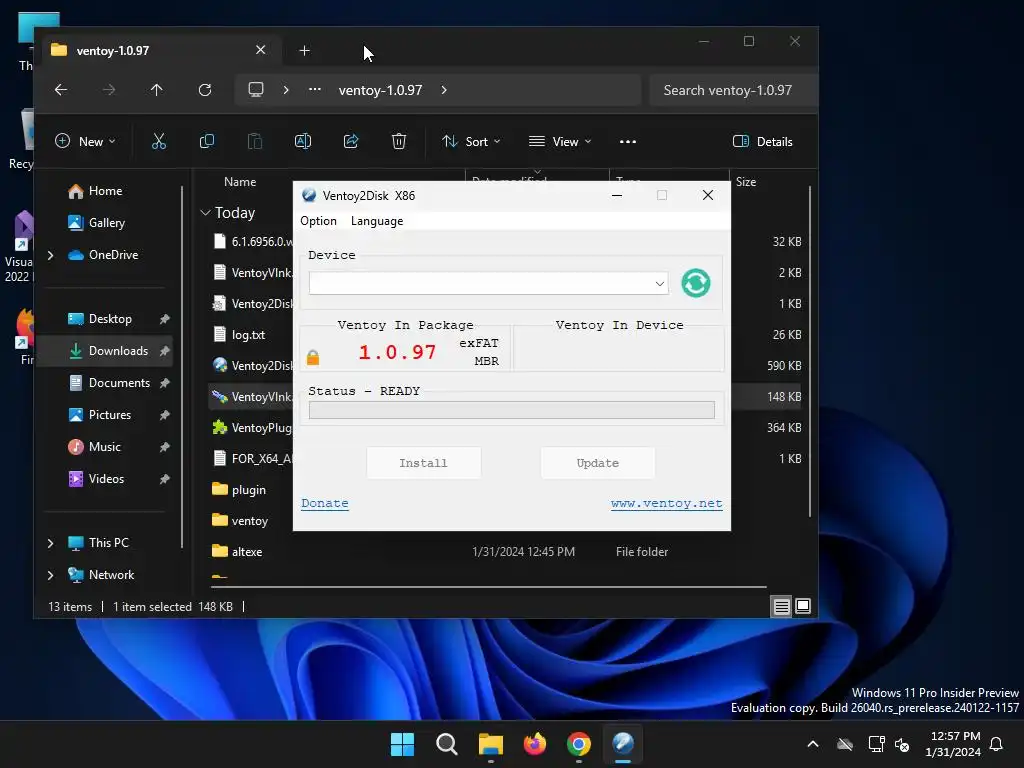Open Firefox from the taskbar
1024x768 pixels.
[x=535, y=744]
